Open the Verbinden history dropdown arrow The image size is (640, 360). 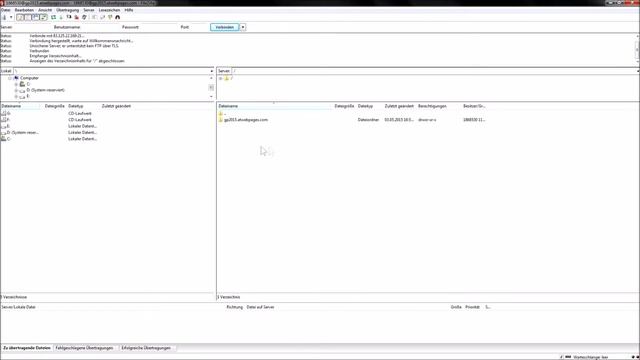(x=243, y=27)
